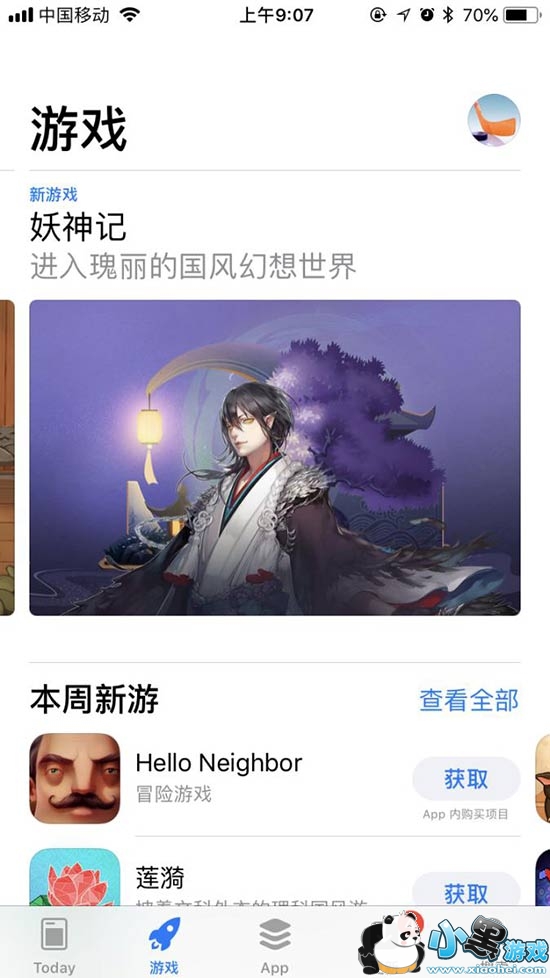This screenshot has height=978, width=550.
Task: Tap the 妖神记 featured game title
Action: [x=78, y=226]
